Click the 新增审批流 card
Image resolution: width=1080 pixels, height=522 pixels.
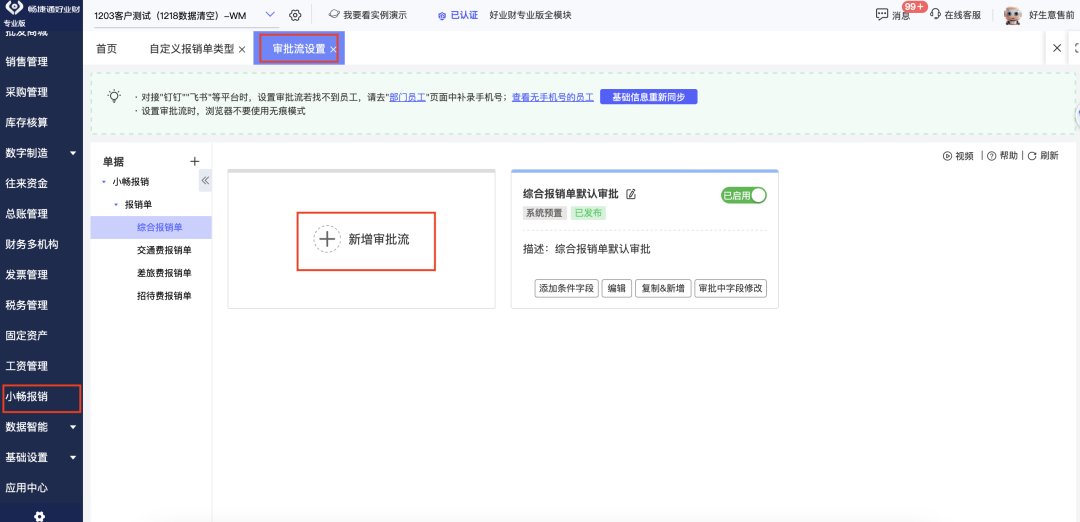click(x=365, y=240)
